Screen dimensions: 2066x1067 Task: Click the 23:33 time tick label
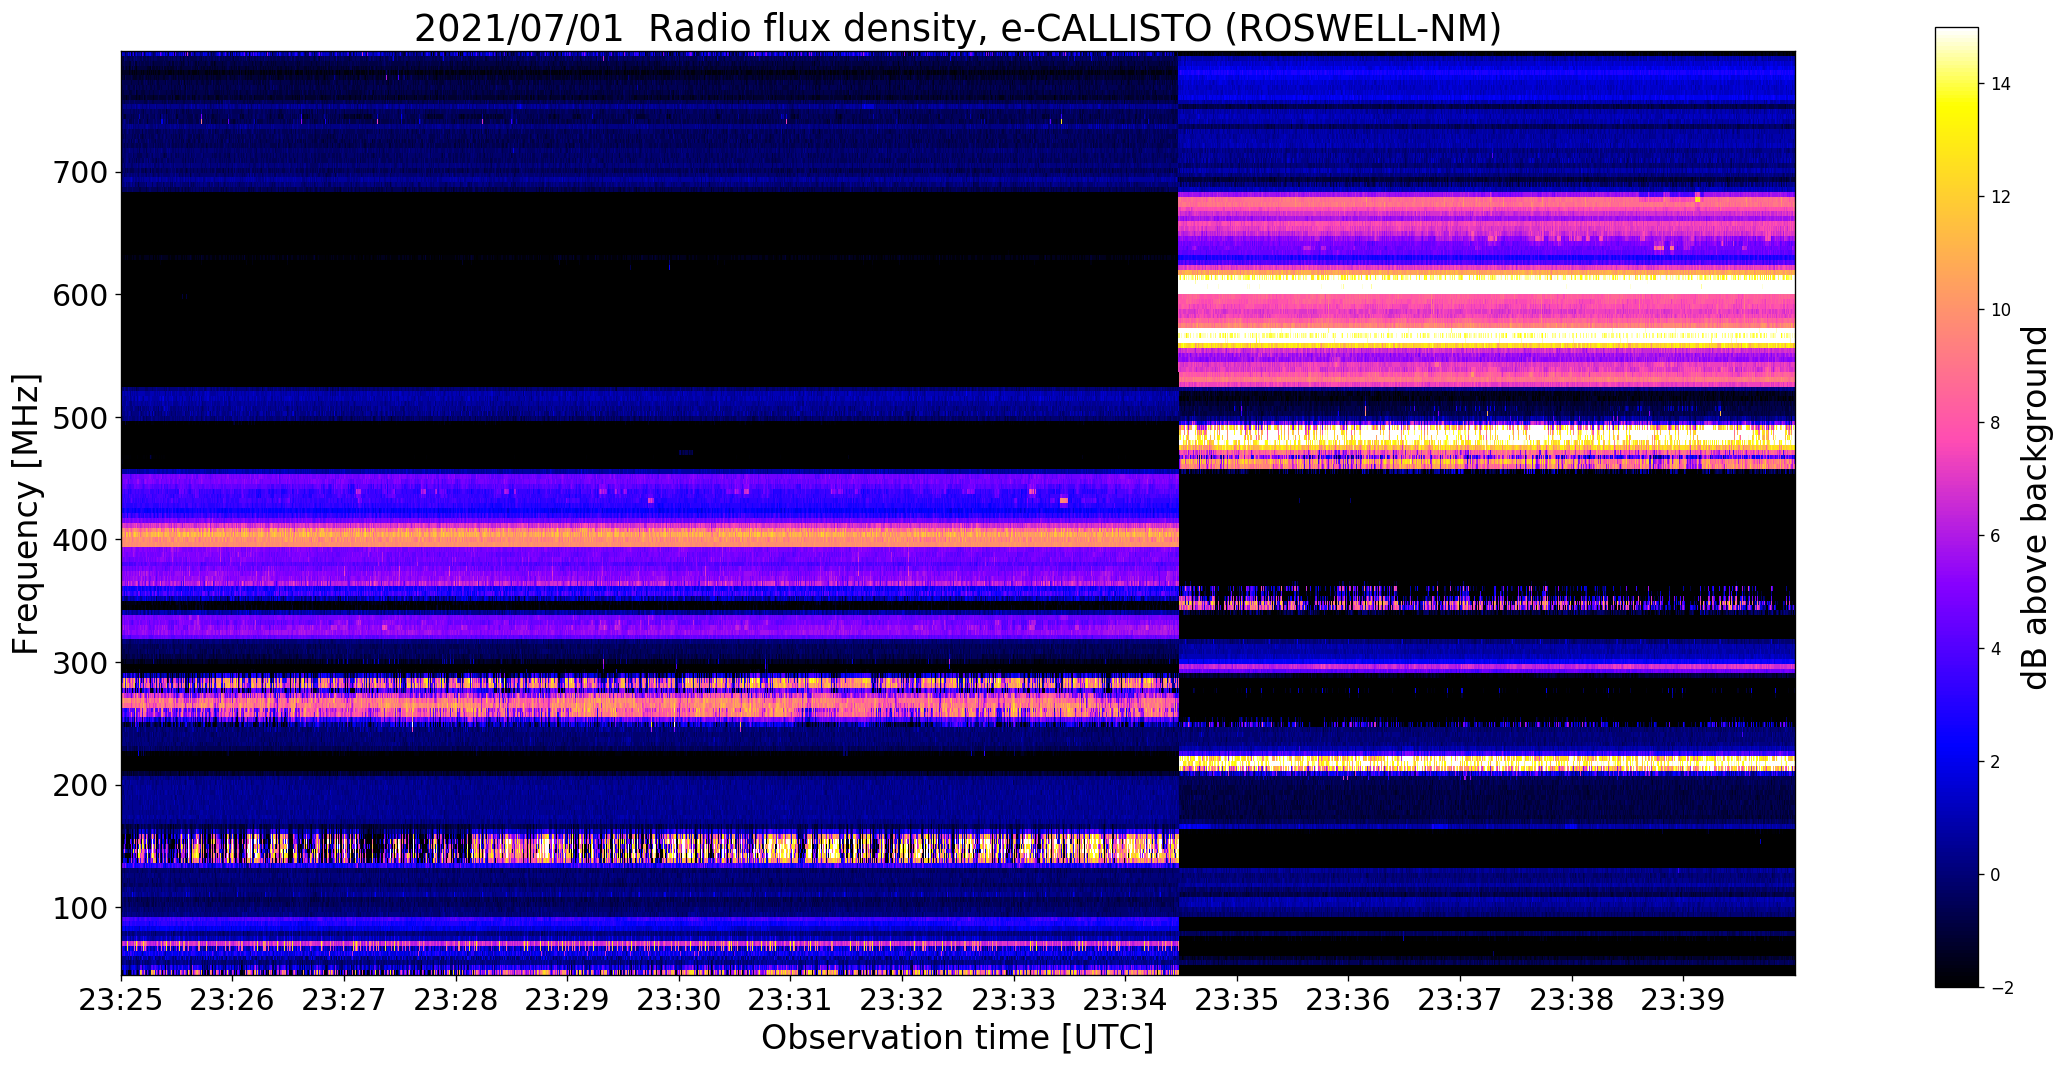[x=1014, y=1000]
